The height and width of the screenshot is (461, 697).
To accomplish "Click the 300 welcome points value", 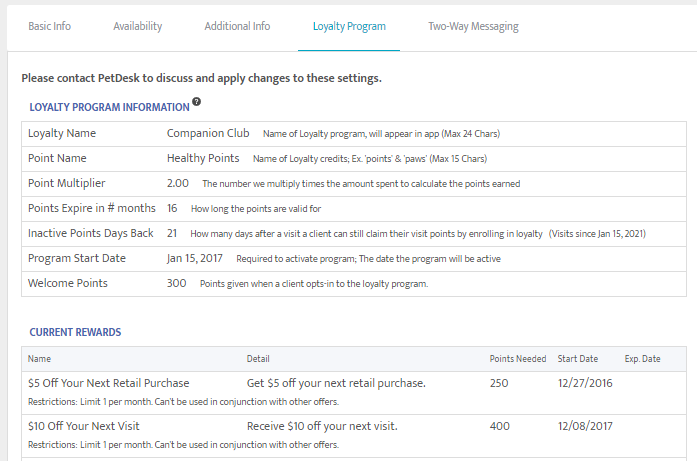I will tap(177, 283).
